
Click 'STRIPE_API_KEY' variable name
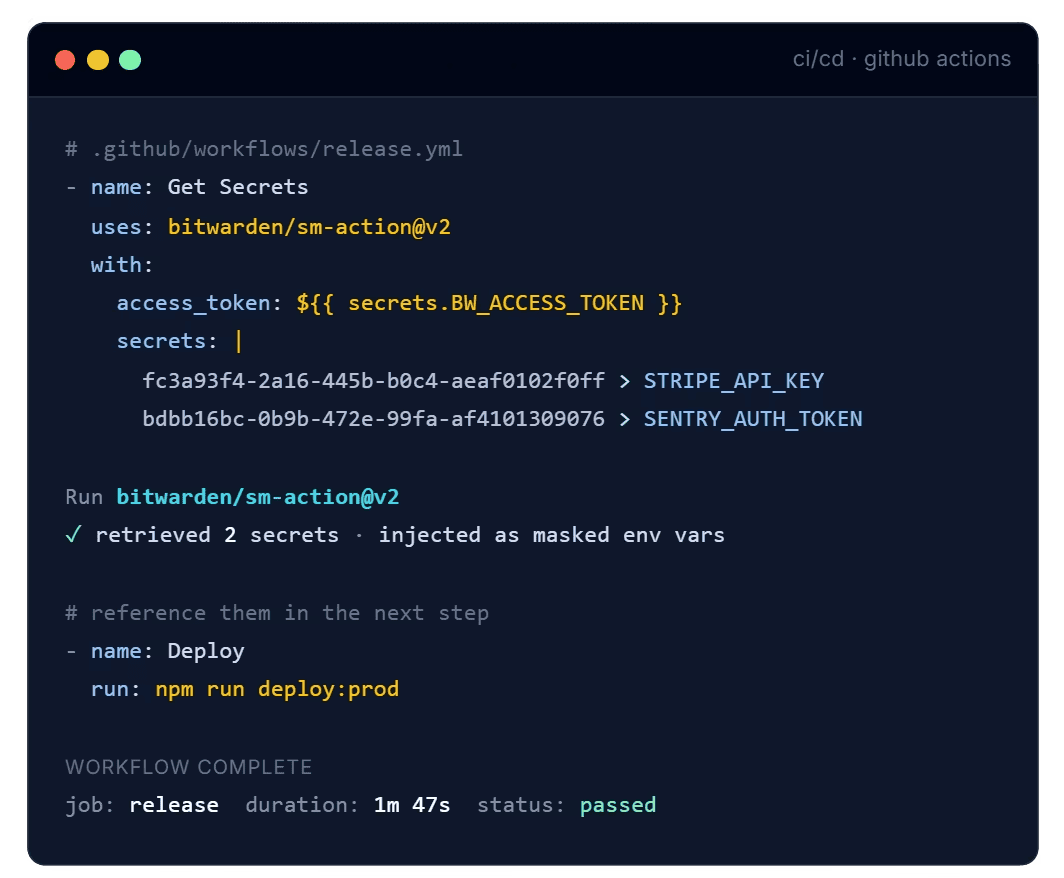pos(734,381)
